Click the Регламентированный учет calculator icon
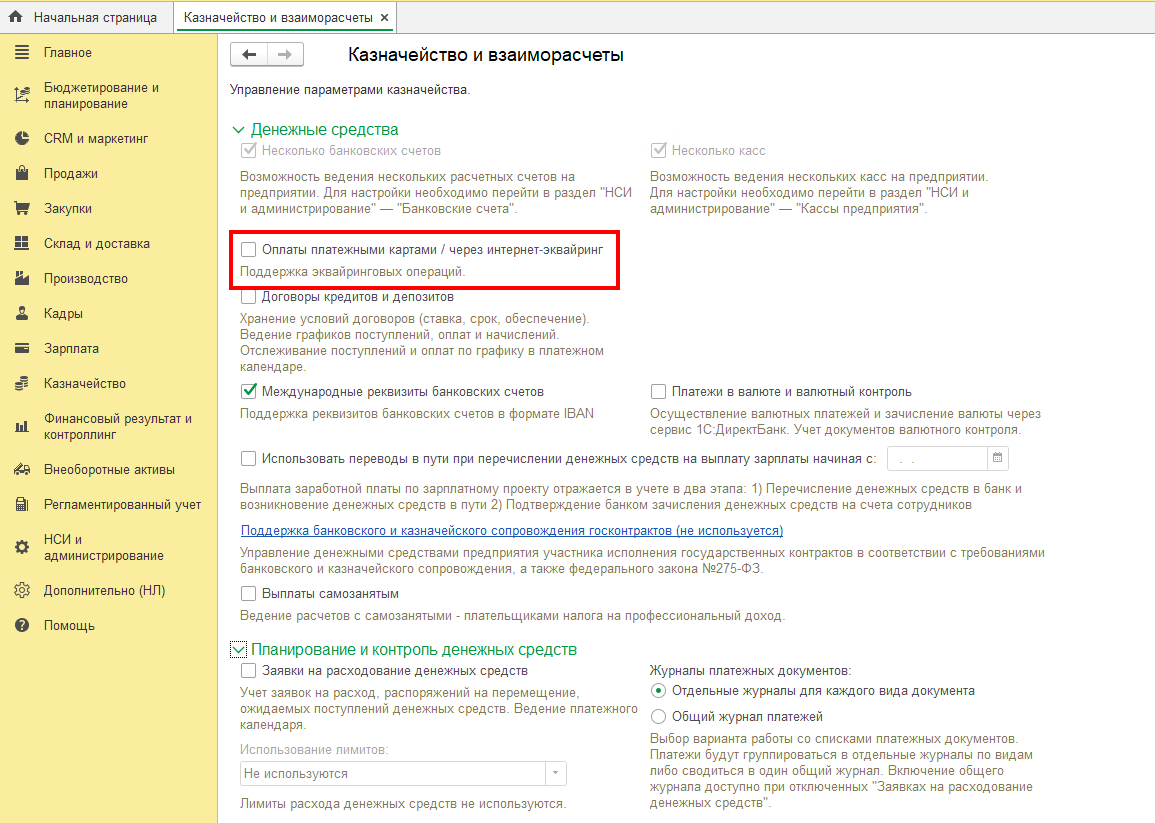 click(x=22, y=505)
